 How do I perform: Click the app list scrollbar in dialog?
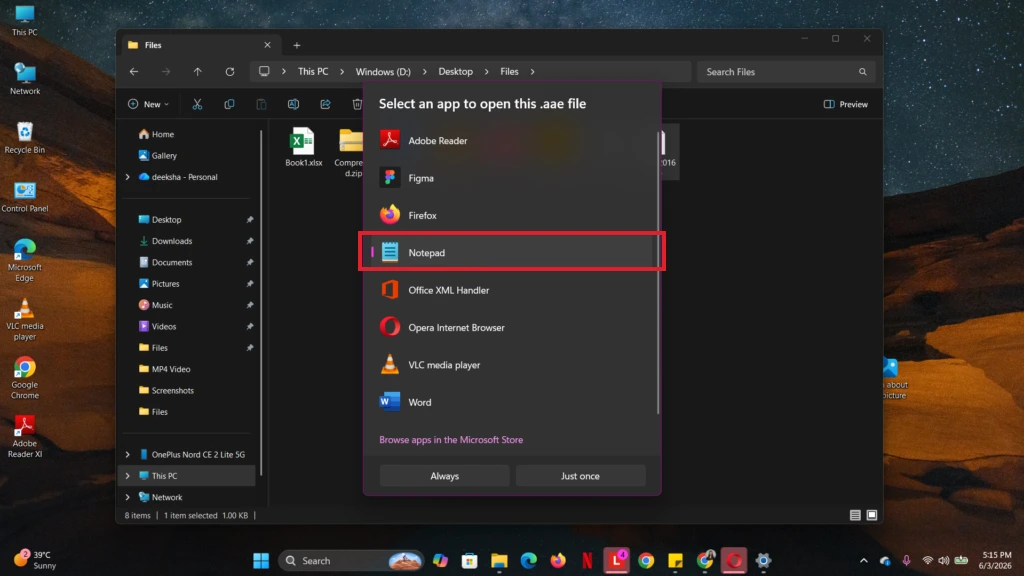pyautogui.click(x=658, y=272)
